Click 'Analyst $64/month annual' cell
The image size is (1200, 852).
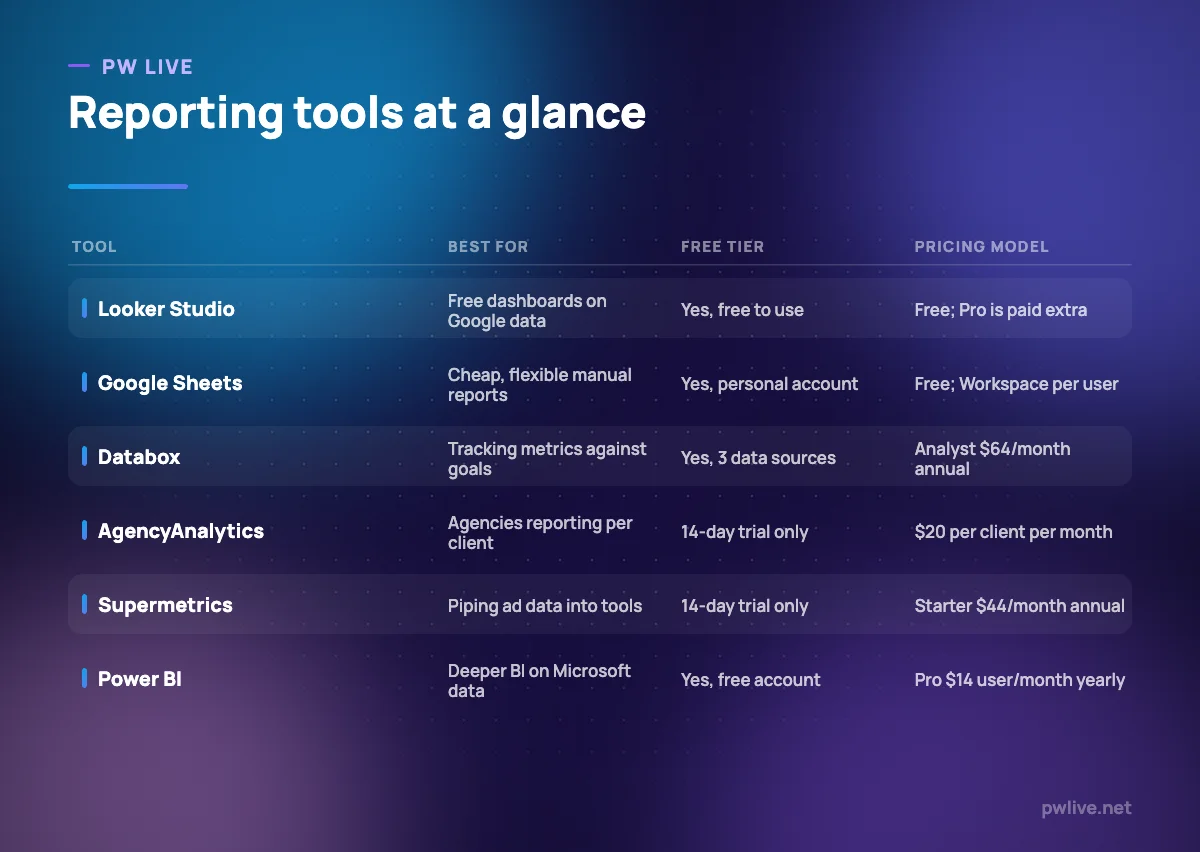[x=992, y=458]
